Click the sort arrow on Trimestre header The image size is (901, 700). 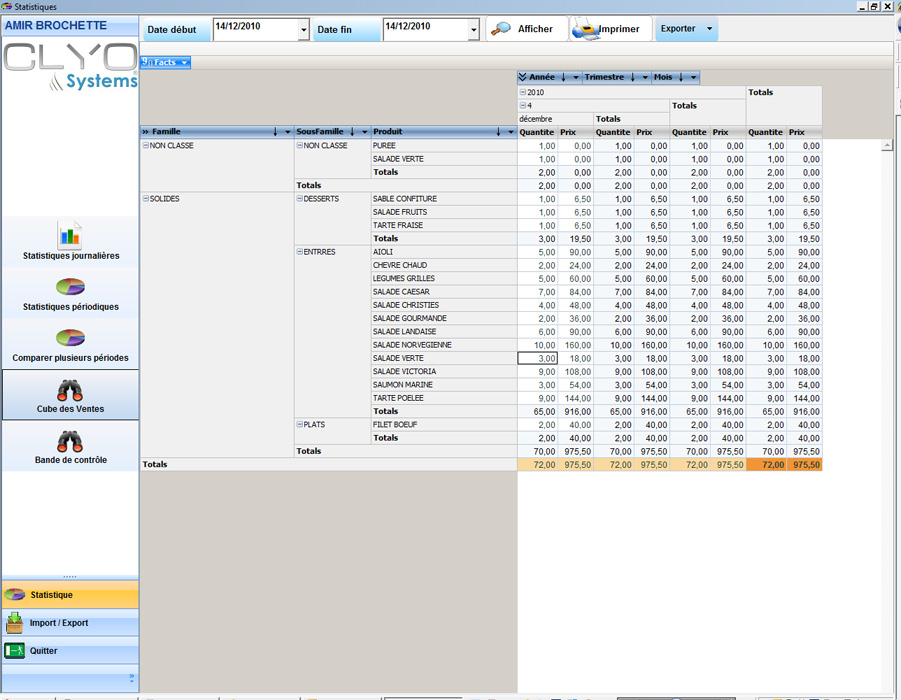point(633,77)
